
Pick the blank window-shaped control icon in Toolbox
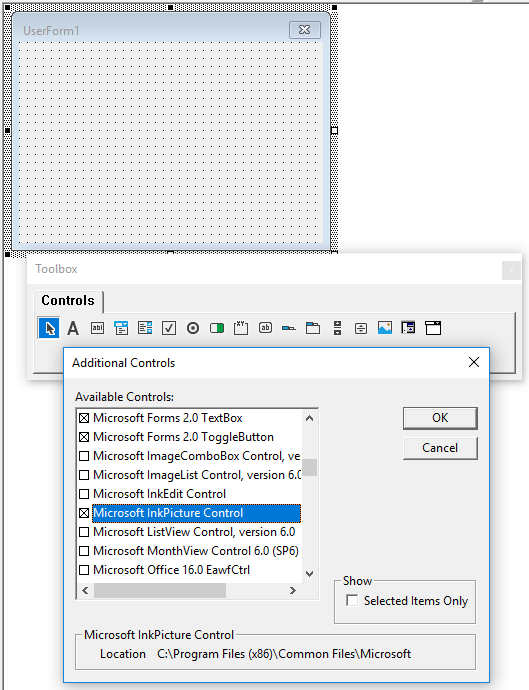[433, 328]
